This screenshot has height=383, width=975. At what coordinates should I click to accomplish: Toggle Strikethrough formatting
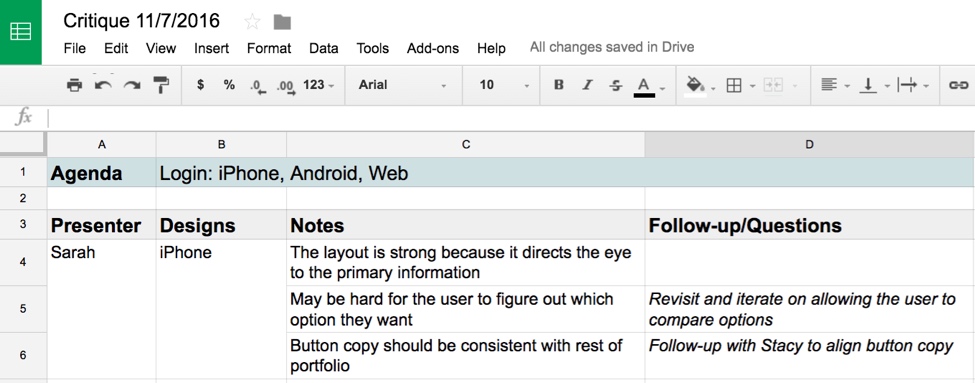(616, 85)
